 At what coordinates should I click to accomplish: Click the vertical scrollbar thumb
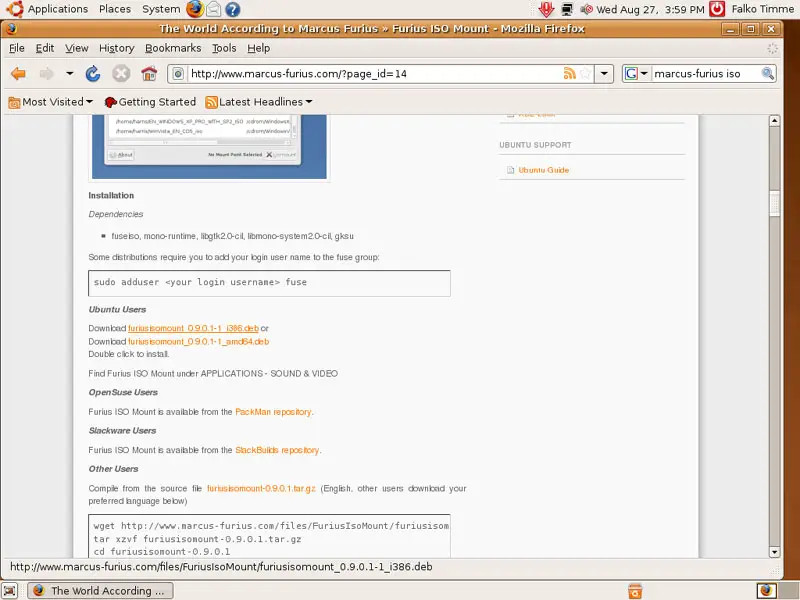[774, 204]
